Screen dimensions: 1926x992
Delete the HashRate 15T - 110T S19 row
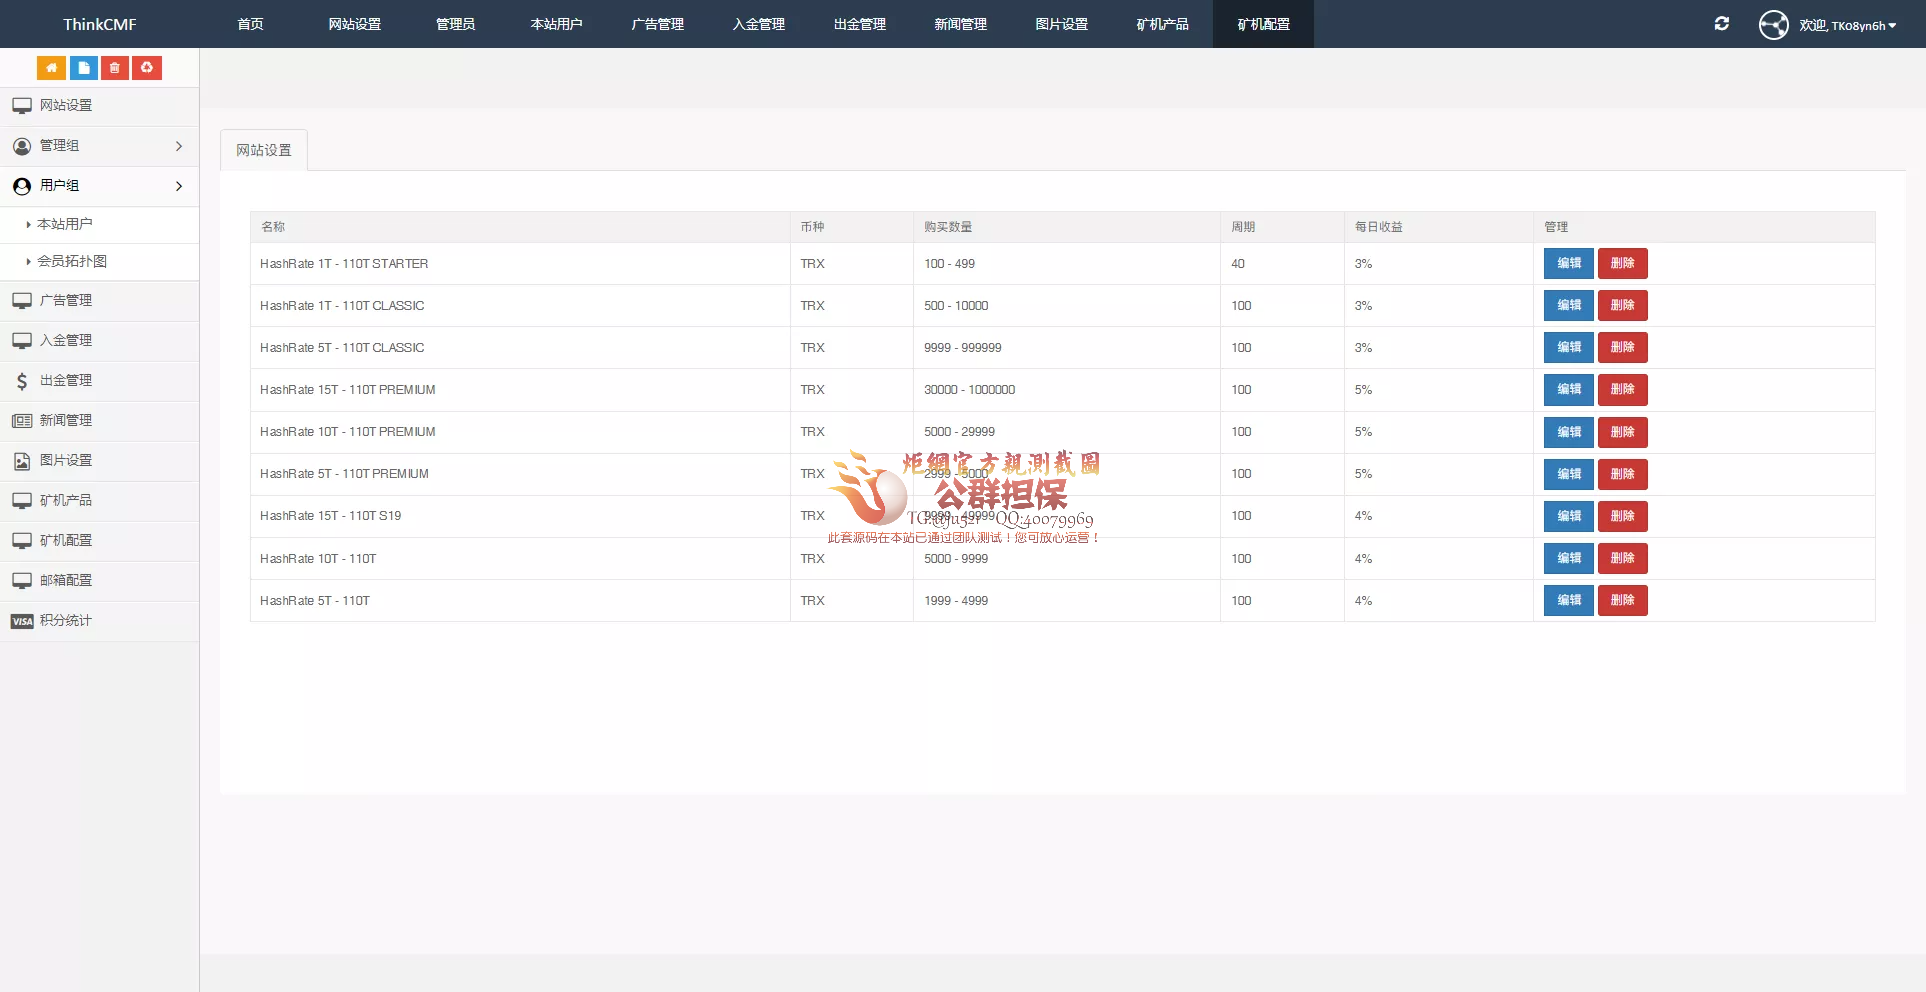click(x=1622, y=516)
